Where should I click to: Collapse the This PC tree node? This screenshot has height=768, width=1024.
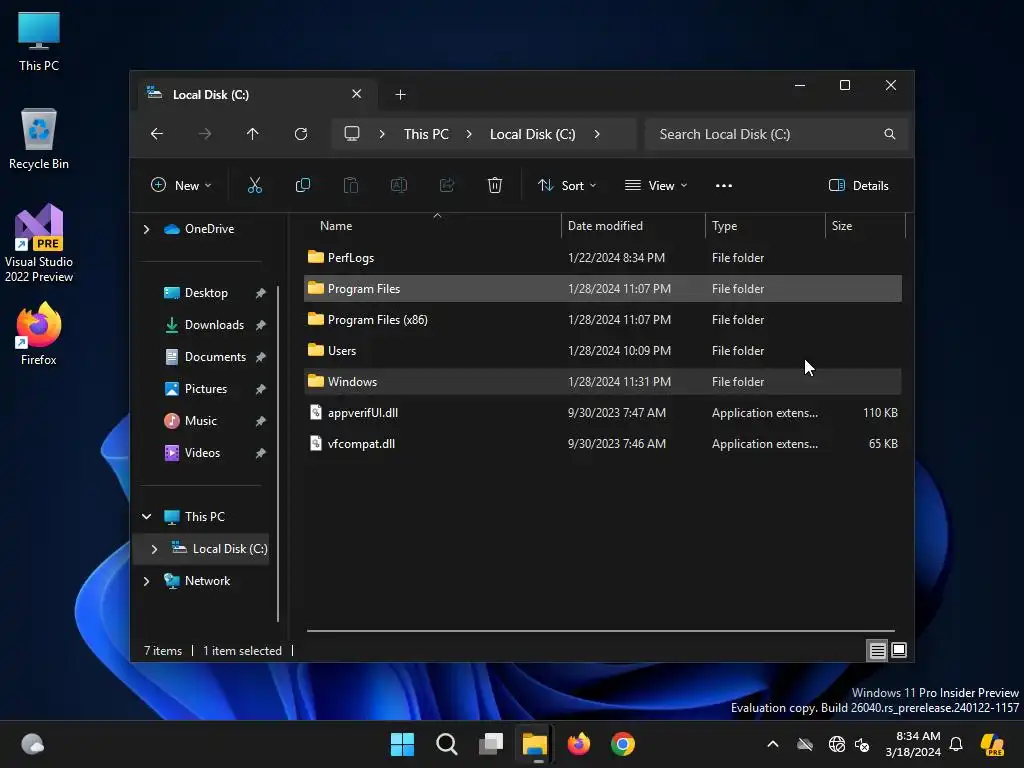tap(146, 517)
